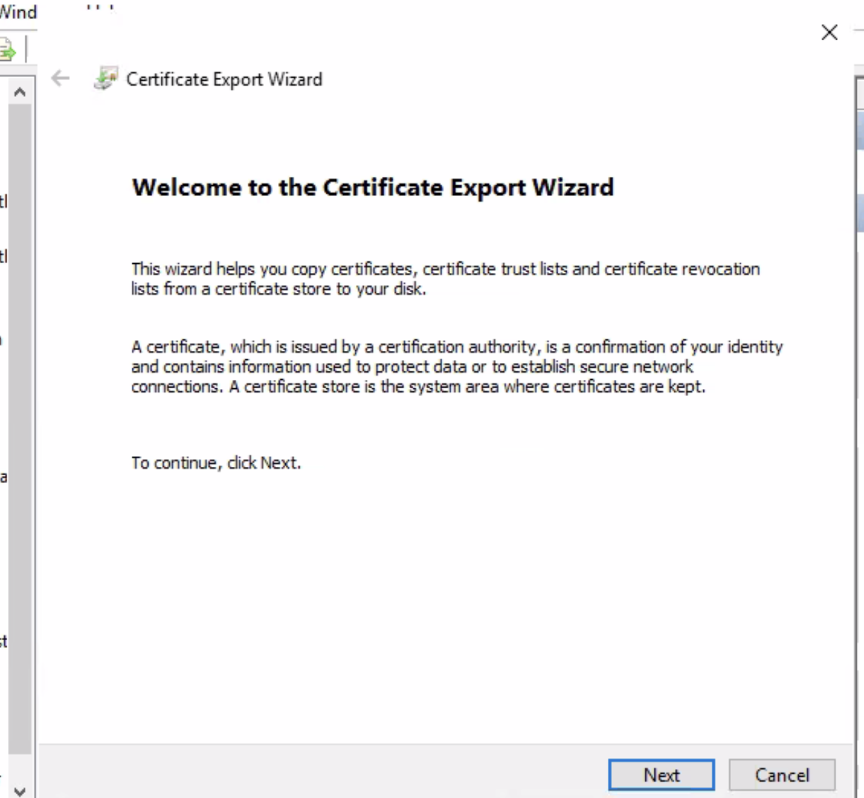Select the lower highlighted row in right pane
This screenshot has height=798, width=864.
[860, 212]
